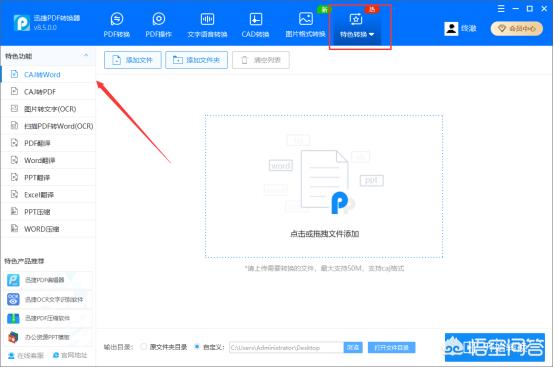Image resolution: width=554 pixels, height=367 pixels.
Task: Click the 浏览 browse button
Action: [x=353, y=348]
